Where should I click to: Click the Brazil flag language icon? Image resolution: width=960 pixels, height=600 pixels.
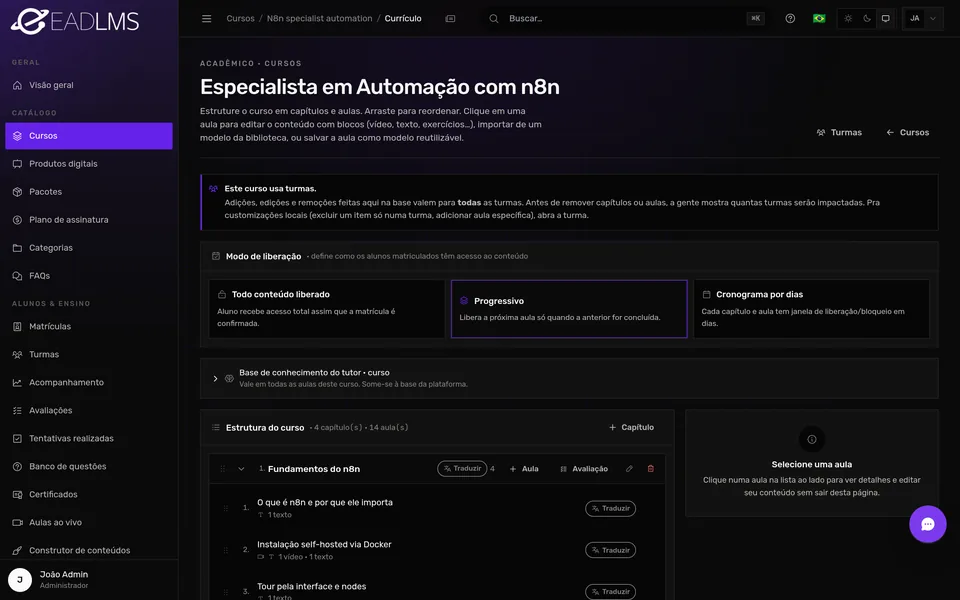(819, 18)
